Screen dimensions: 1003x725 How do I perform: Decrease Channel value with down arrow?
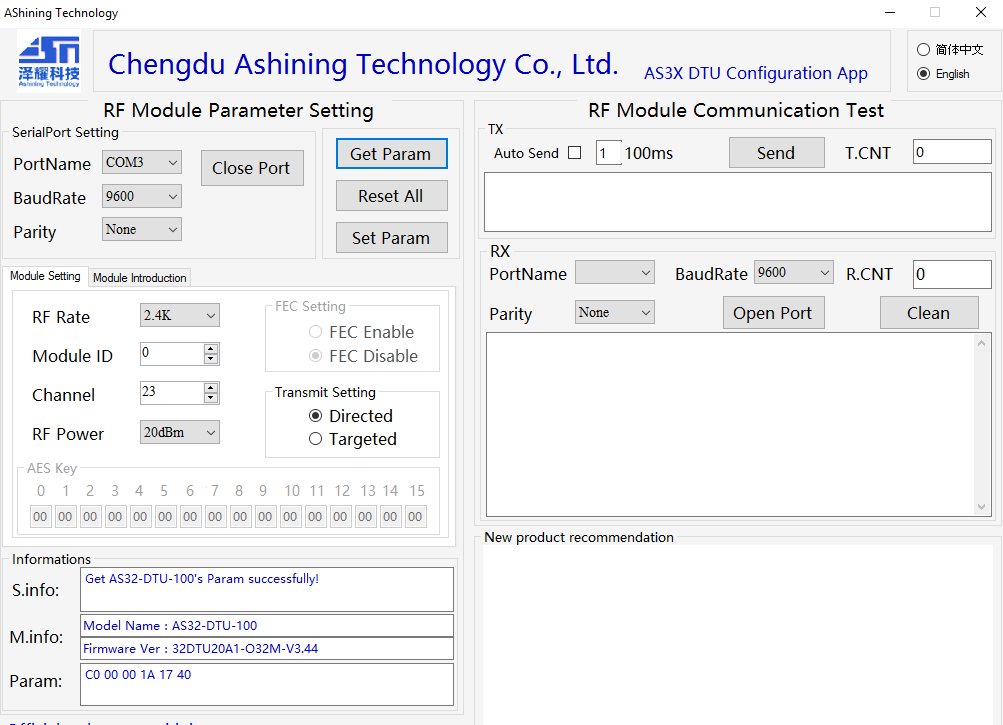(x=210, y=398)
